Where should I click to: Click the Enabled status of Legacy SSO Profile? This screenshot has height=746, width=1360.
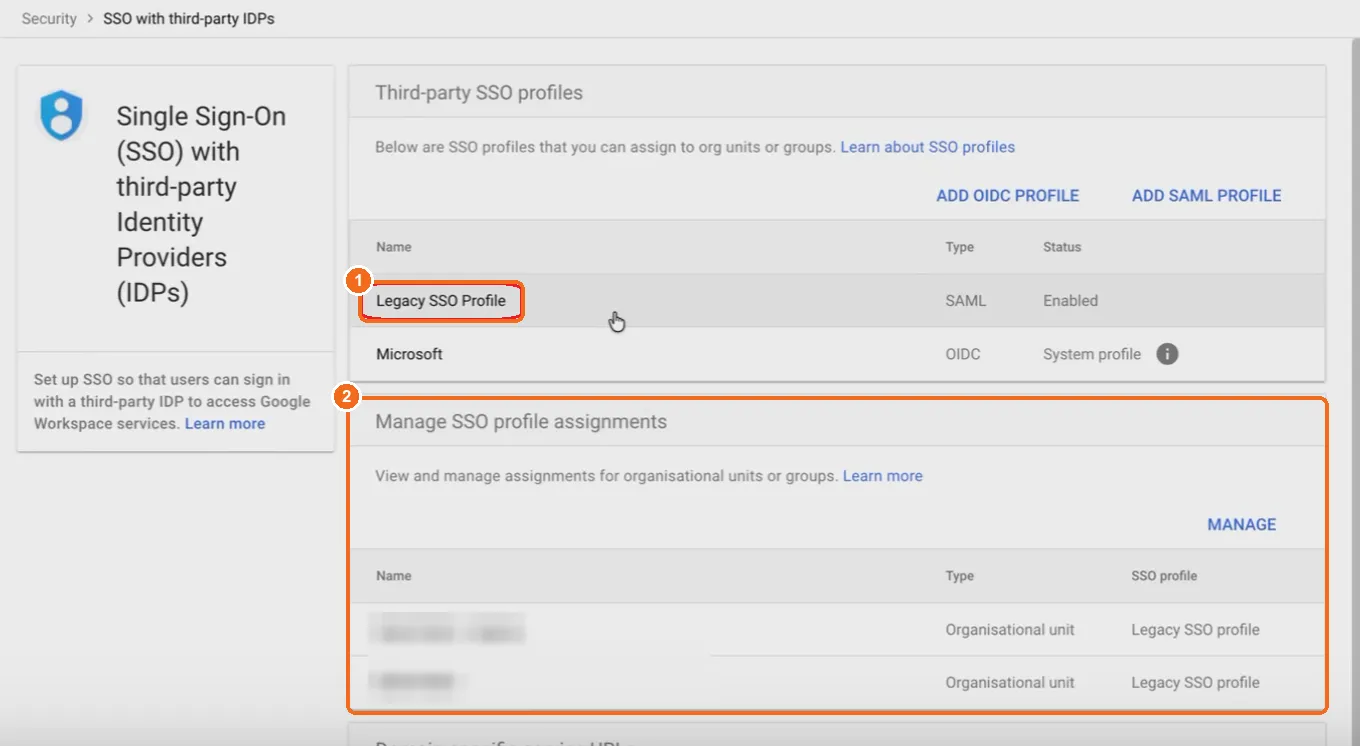(1070, 301)
